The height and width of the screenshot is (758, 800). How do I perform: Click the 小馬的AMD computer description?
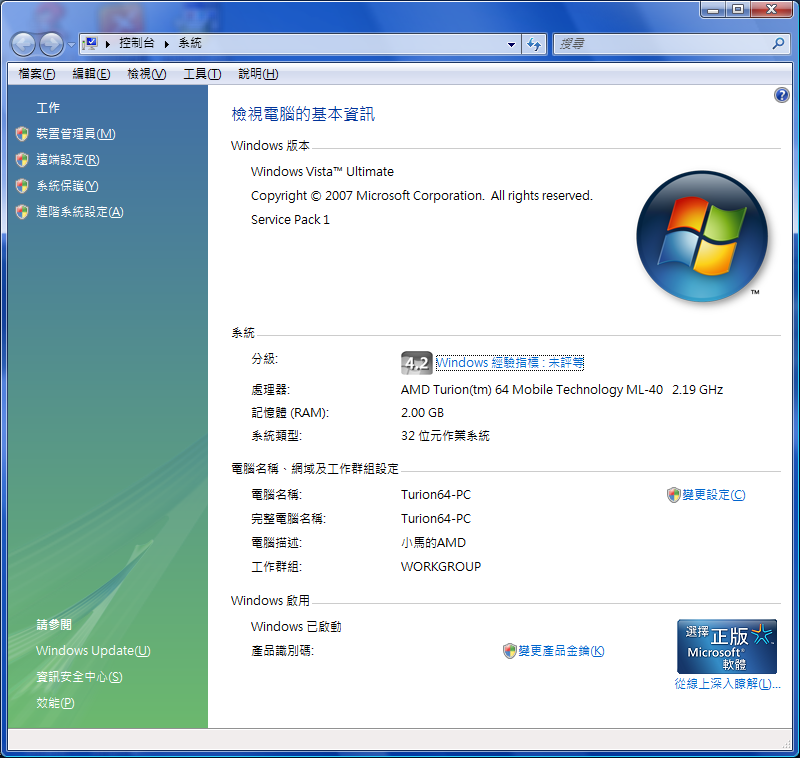433,543
